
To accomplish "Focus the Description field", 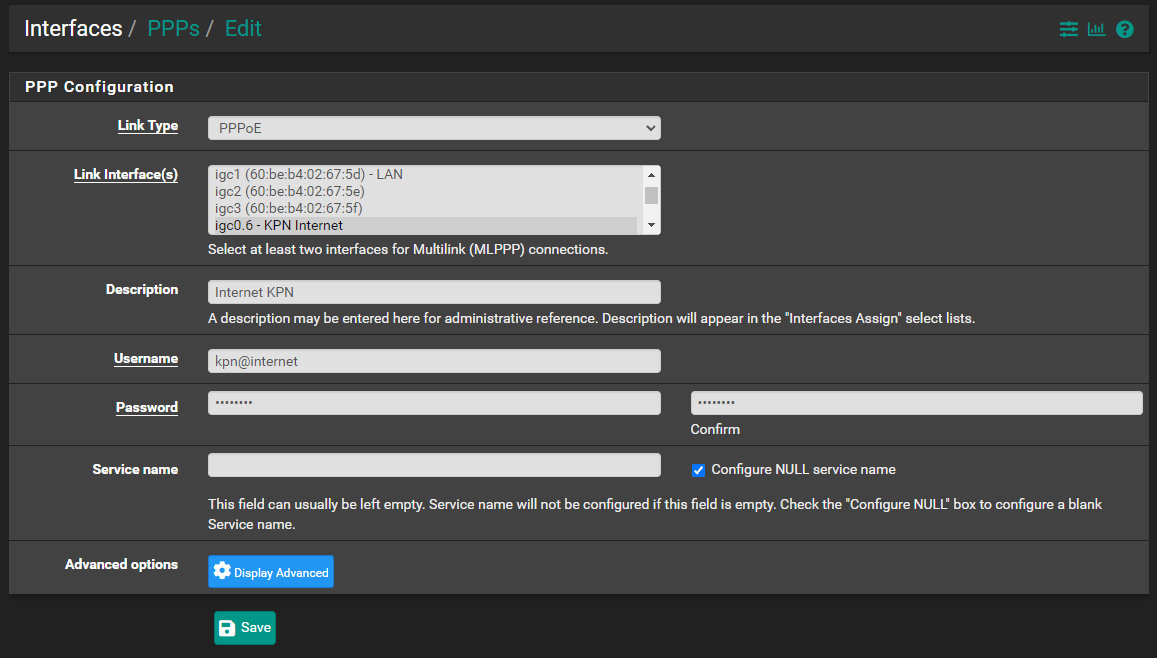I will 434,292.
